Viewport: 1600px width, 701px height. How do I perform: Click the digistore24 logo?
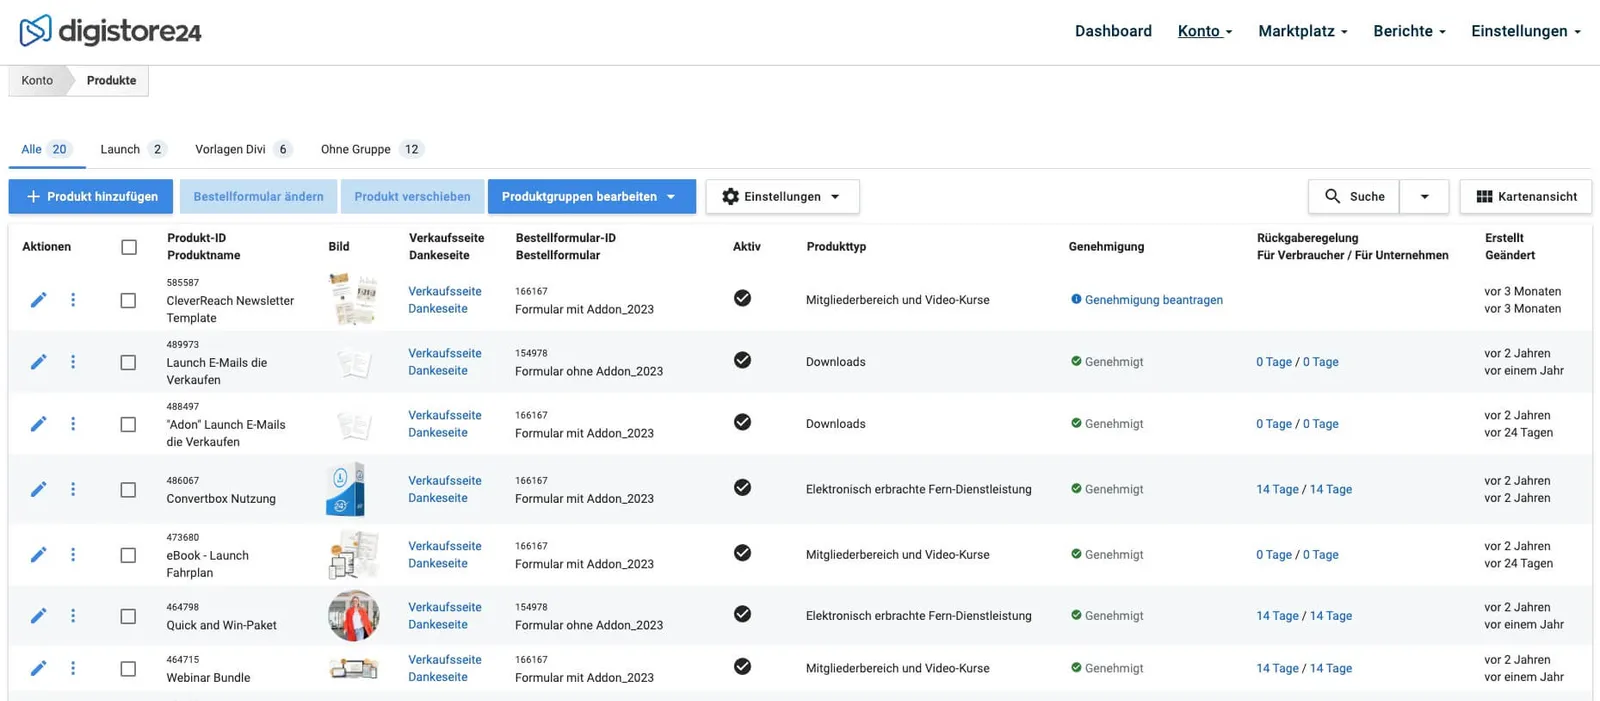pyautogui.click(x=110, y=31)
